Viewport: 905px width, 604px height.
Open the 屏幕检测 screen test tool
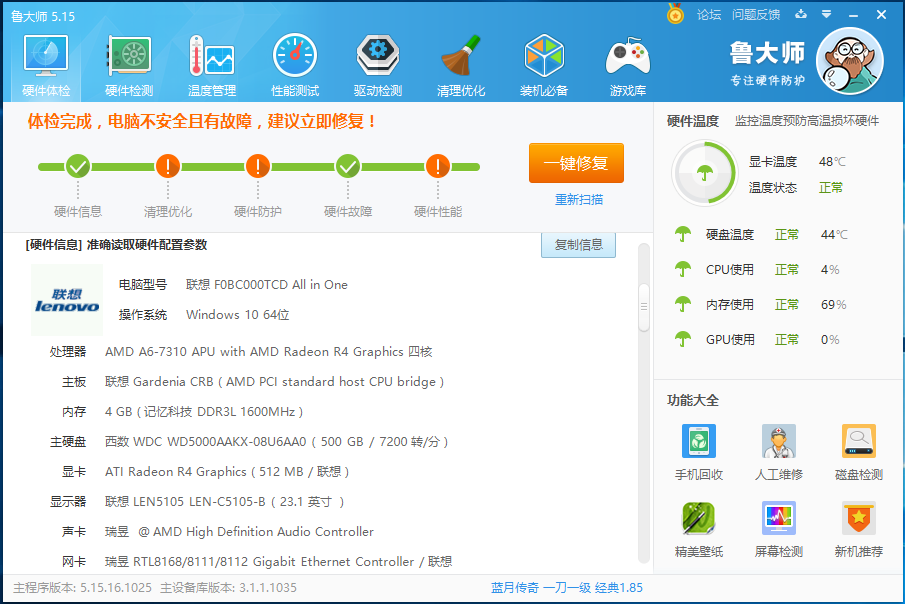[779, 530]
